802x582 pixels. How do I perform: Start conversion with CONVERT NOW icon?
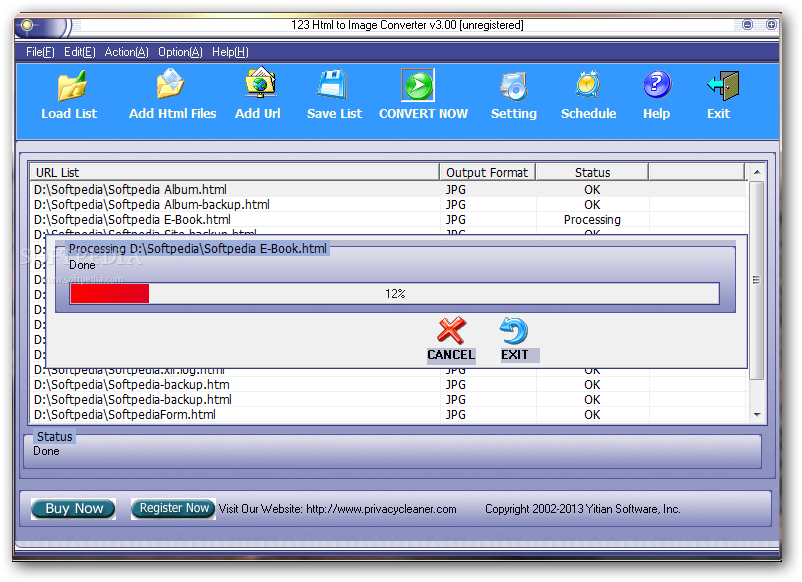[418, 85]
